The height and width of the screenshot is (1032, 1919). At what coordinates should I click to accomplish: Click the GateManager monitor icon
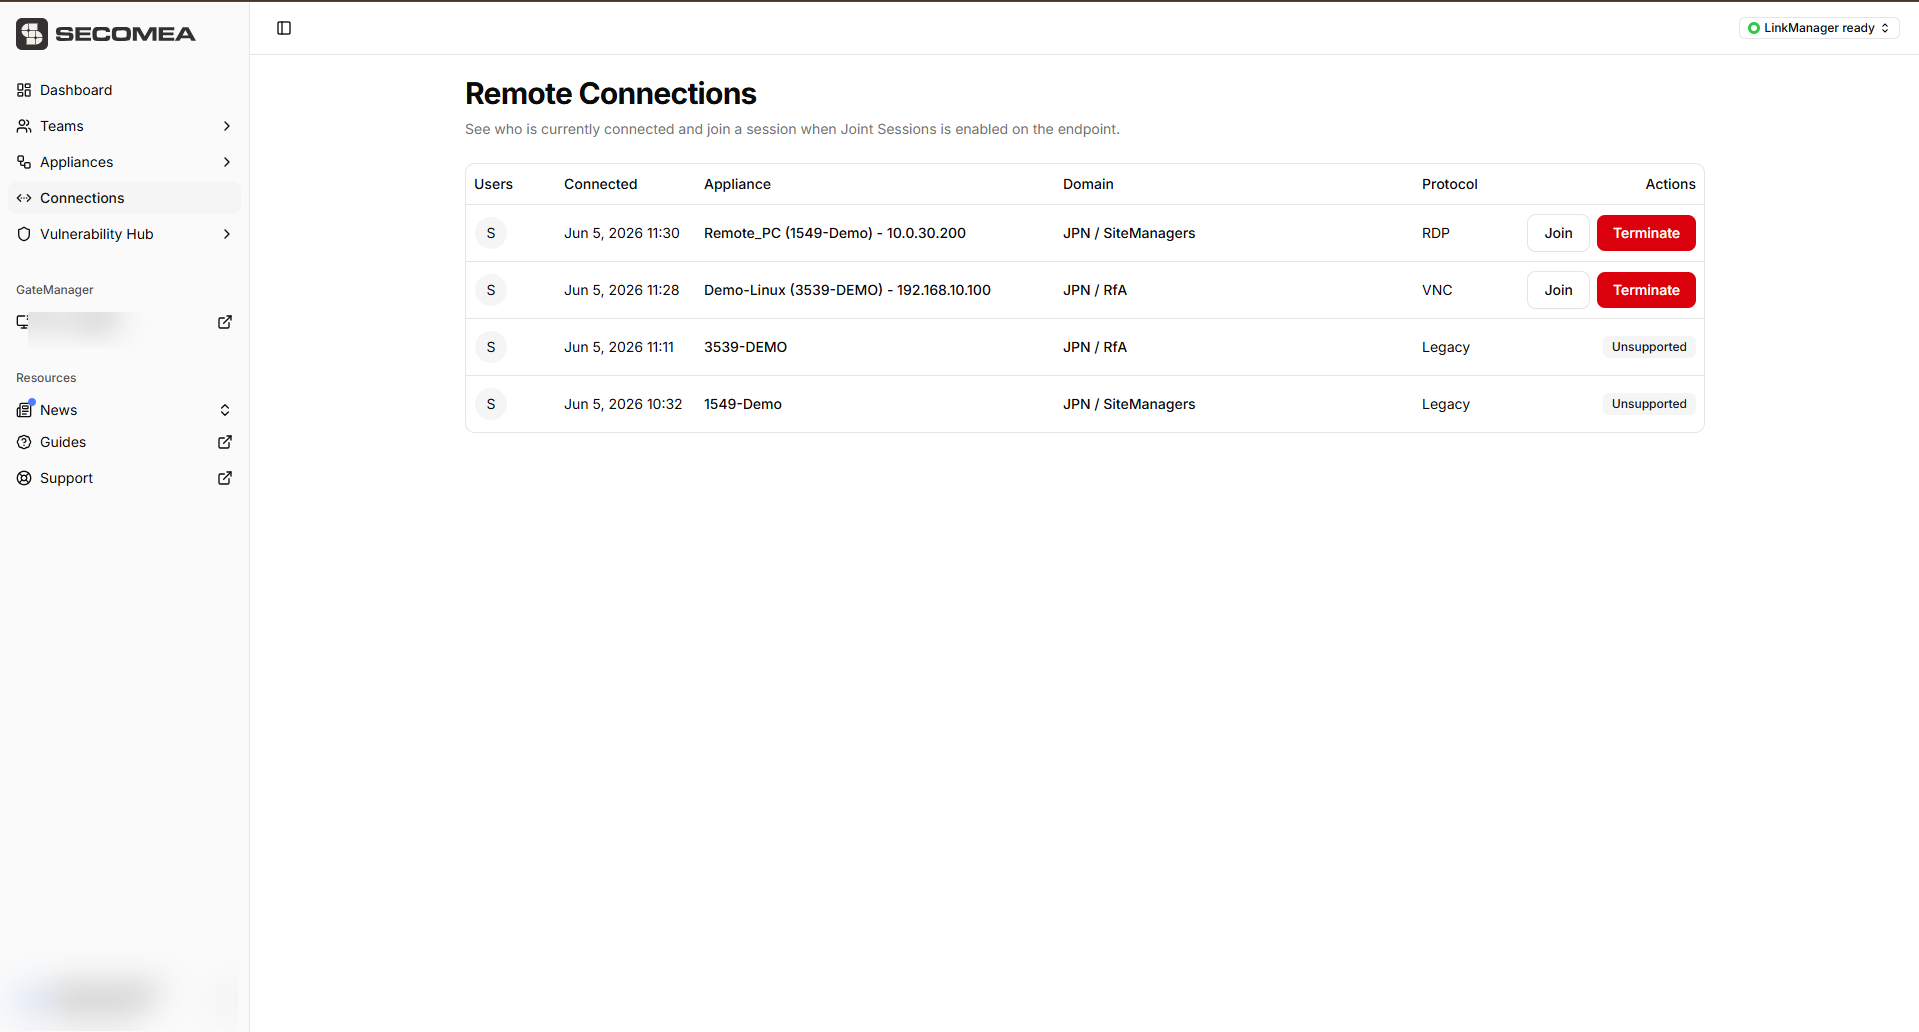click(x=23, y=322)
